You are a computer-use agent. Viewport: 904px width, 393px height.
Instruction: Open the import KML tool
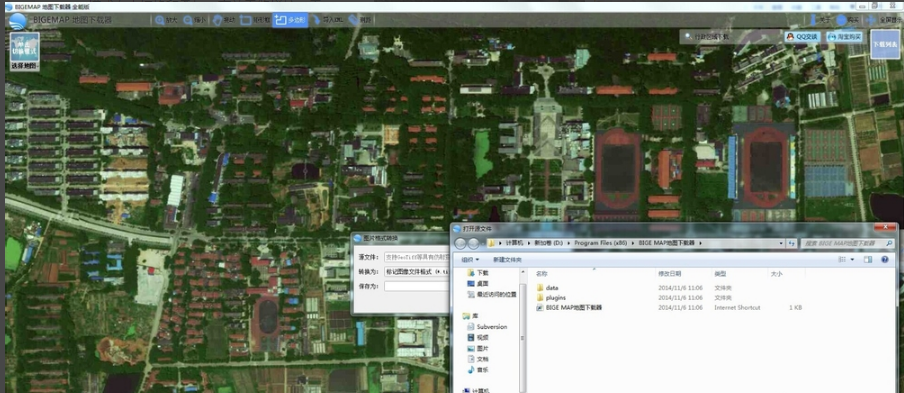click(327, 20)
